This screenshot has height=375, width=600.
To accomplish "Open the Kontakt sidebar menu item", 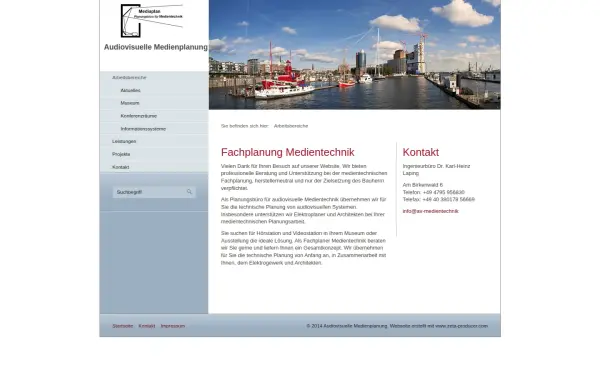I will click(121, 167).
